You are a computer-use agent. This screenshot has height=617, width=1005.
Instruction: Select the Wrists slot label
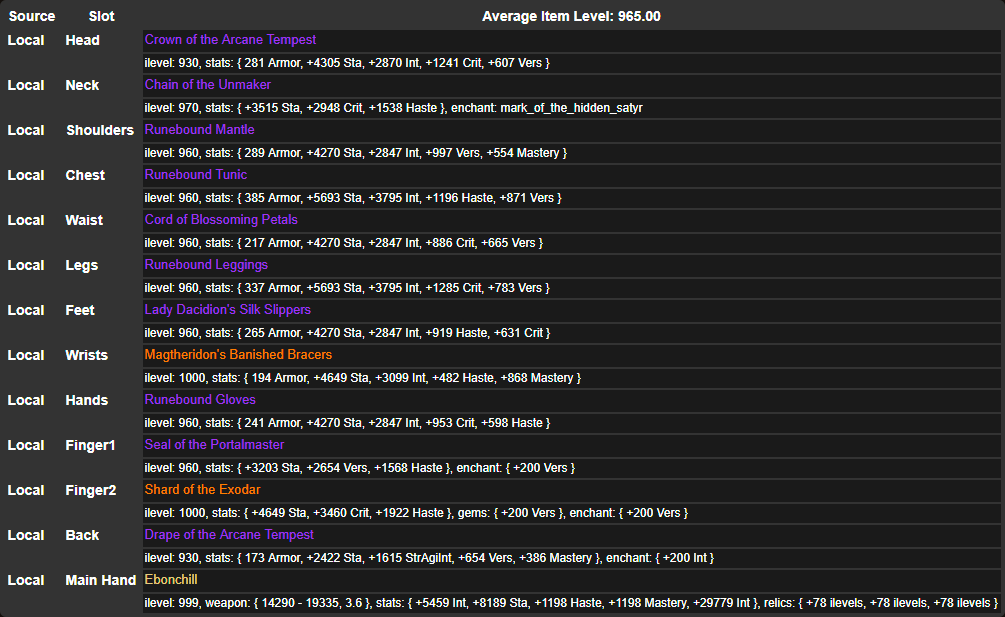click(87, 355)
